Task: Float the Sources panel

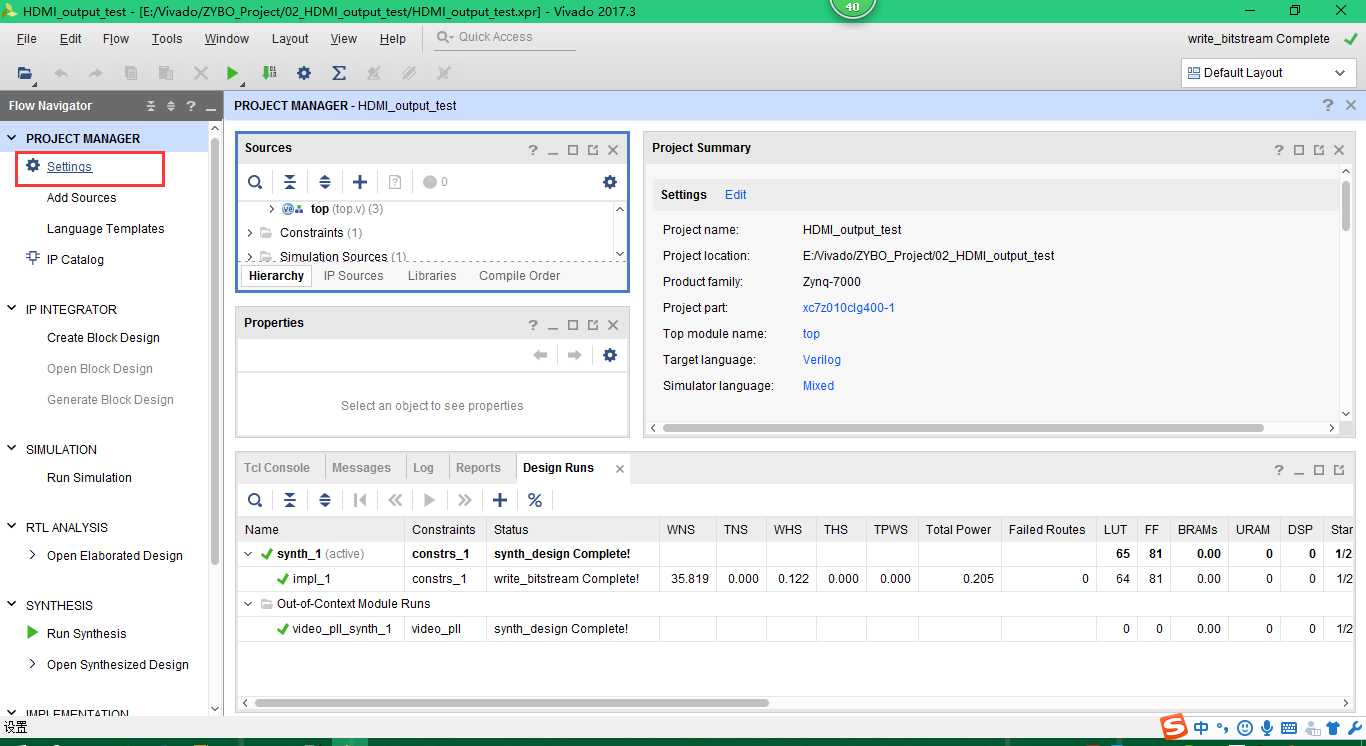Action: (x=593, y=150)
